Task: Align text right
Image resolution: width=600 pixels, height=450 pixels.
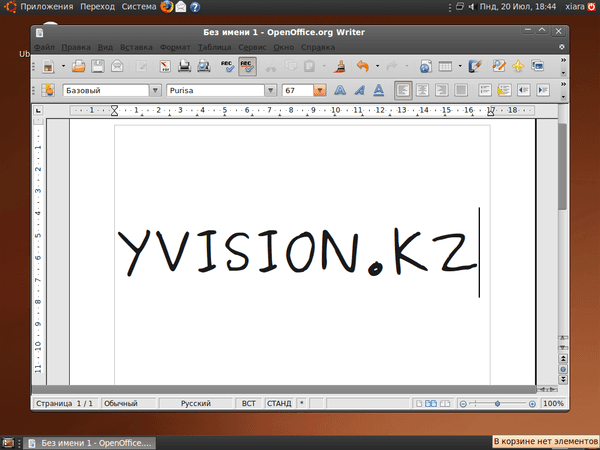Action: coord(442,90)
